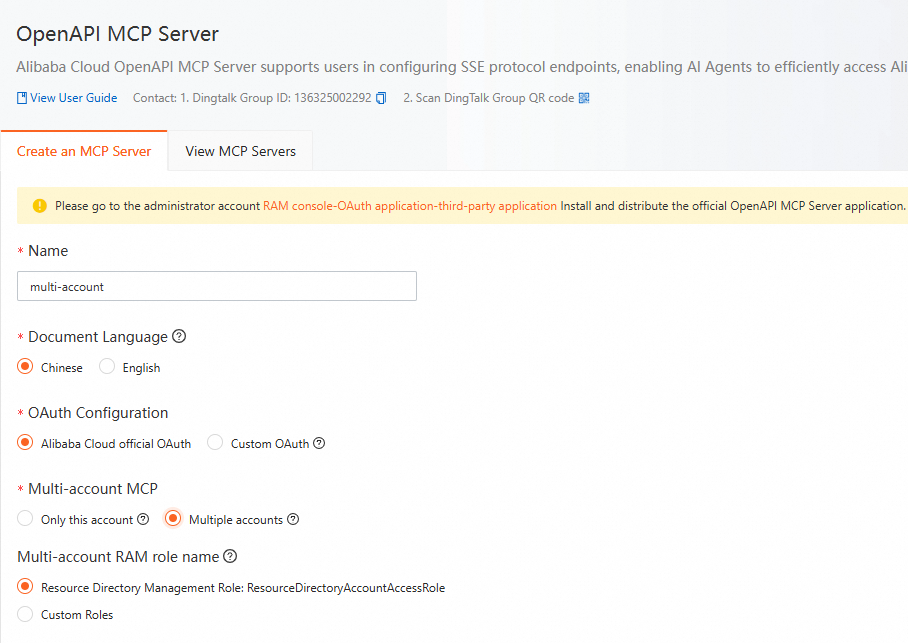Open the View User Guide link

(x=74, y=98)
